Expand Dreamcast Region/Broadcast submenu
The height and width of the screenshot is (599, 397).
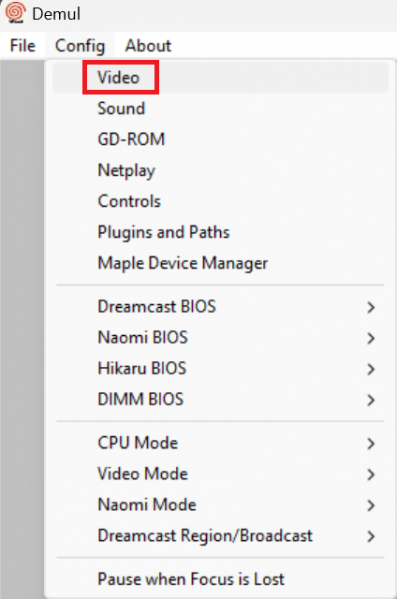(x=220, y=536)
